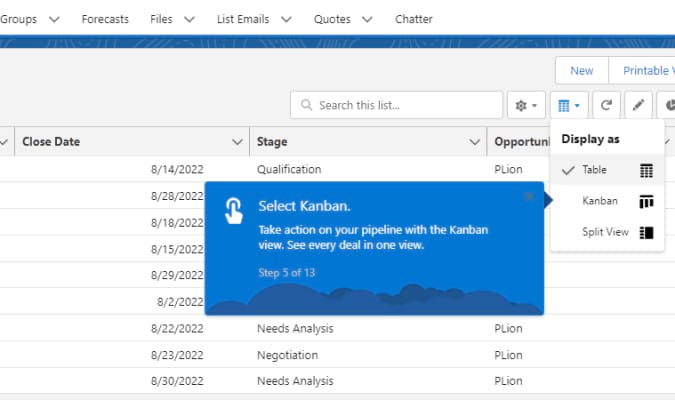Click the magnifier icon in the search box
The width and height of the screenshot is (675, 400).
tap(306, 105)
